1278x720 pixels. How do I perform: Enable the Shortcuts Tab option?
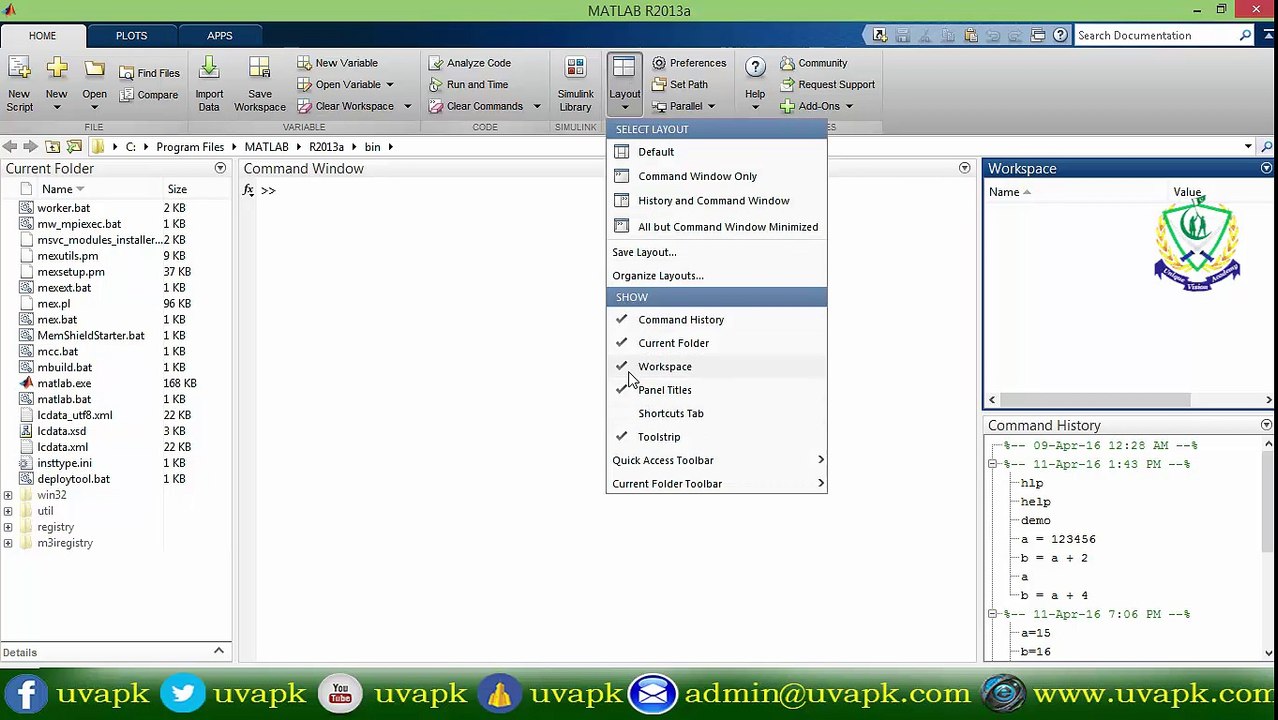coord(716,413)
